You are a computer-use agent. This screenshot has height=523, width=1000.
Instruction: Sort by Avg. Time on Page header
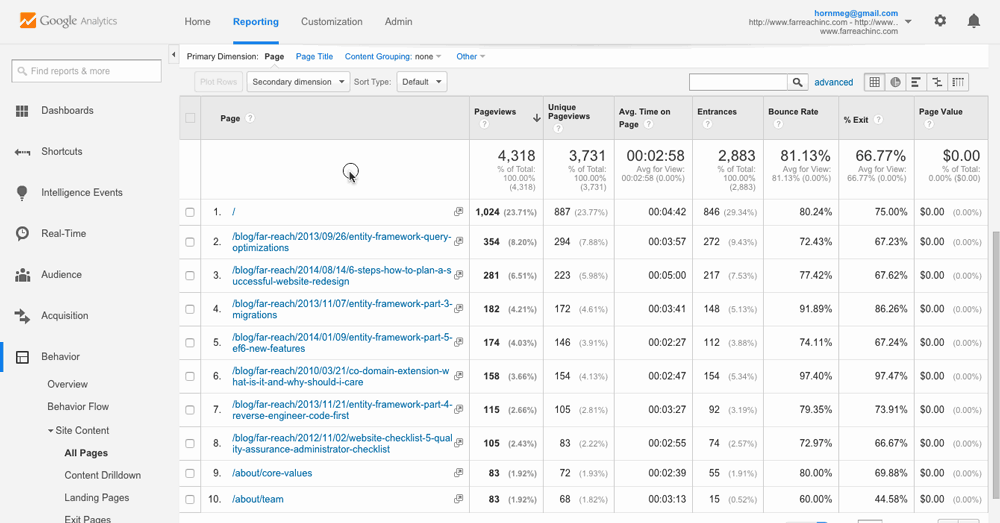[644, 118]
